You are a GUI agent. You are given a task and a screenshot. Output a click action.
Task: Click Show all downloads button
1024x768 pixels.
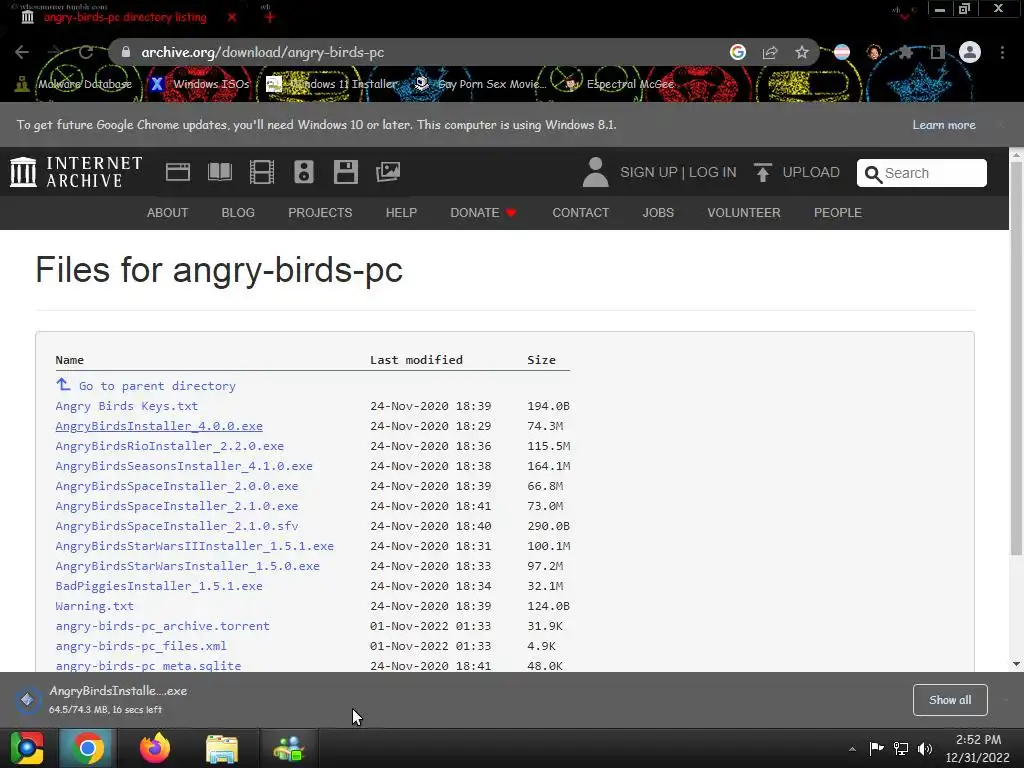950,700
